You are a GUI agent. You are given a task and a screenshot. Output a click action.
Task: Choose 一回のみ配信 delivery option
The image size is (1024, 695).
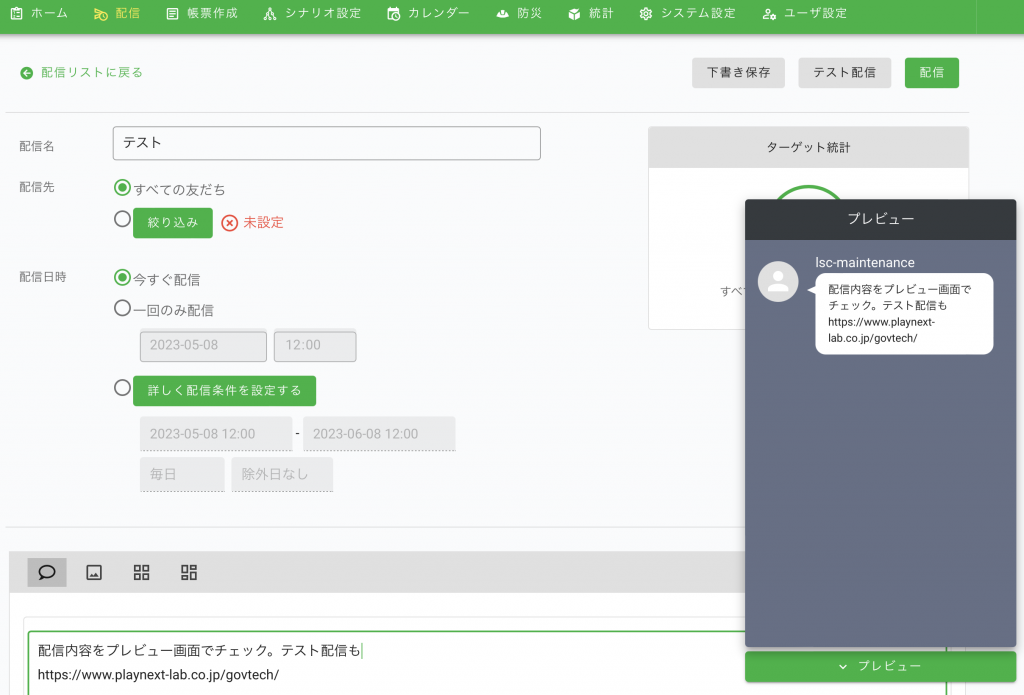point(123,309)
